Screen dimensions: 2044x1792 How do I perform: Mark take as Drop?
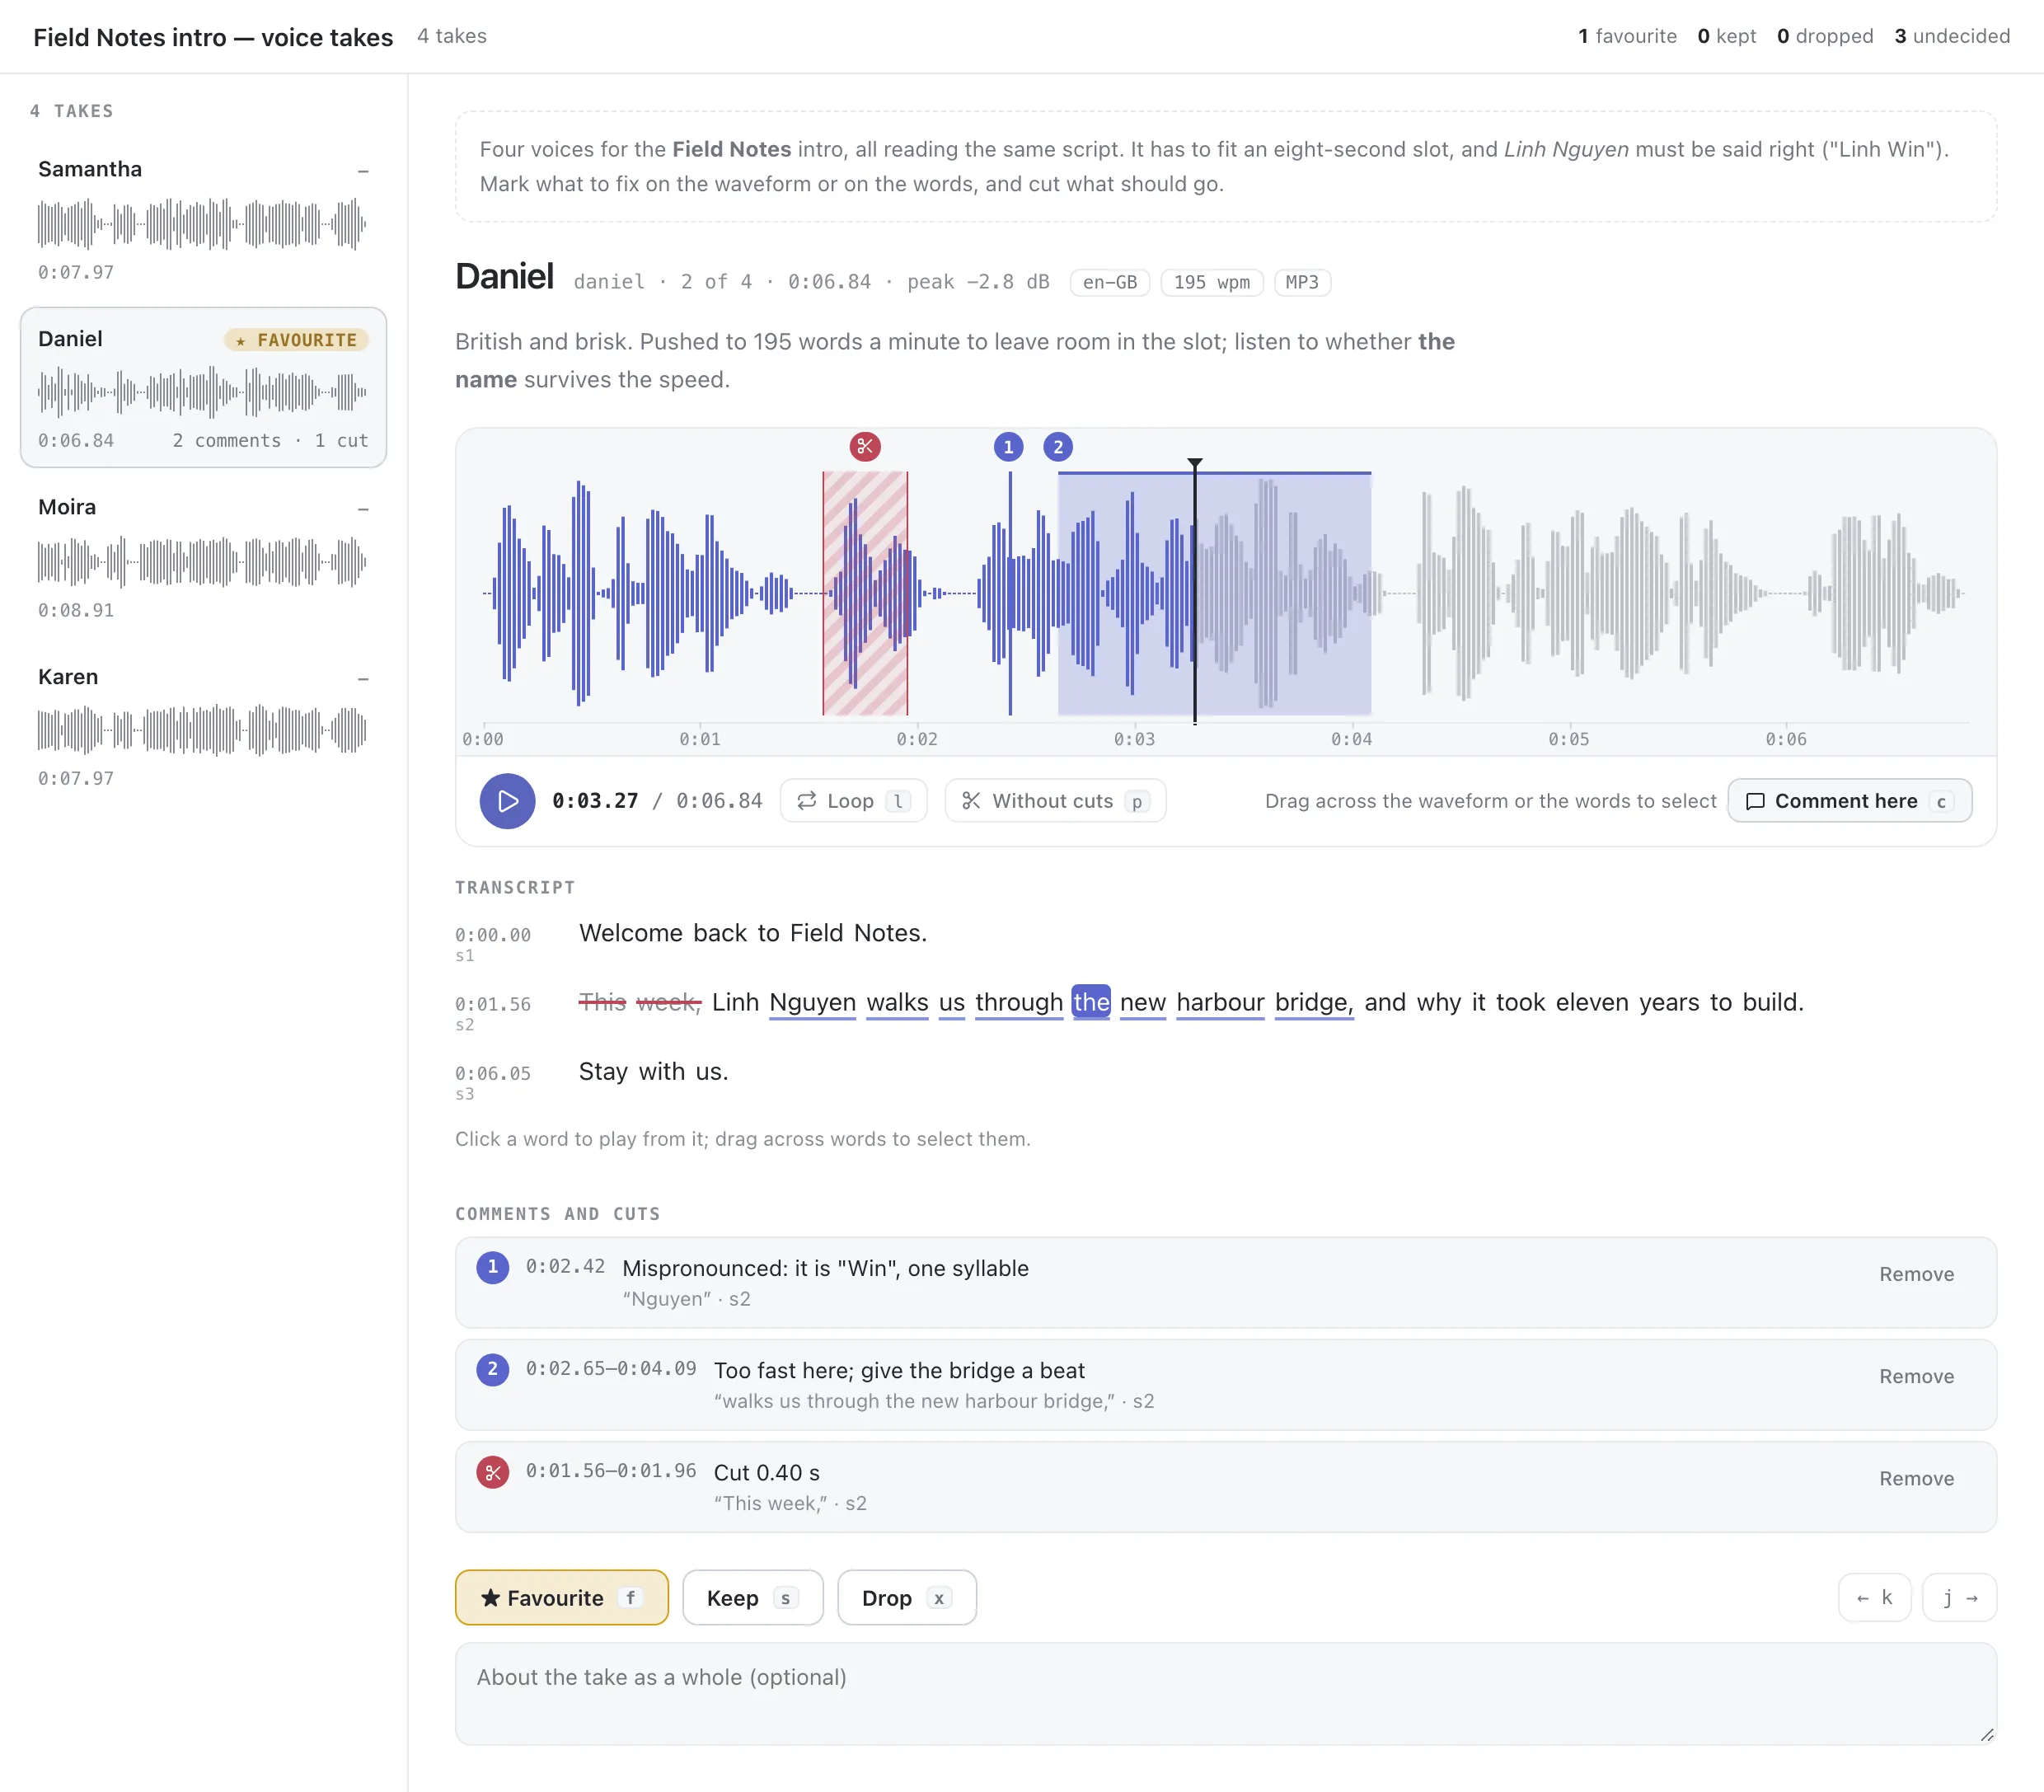tap(906, 1598)
